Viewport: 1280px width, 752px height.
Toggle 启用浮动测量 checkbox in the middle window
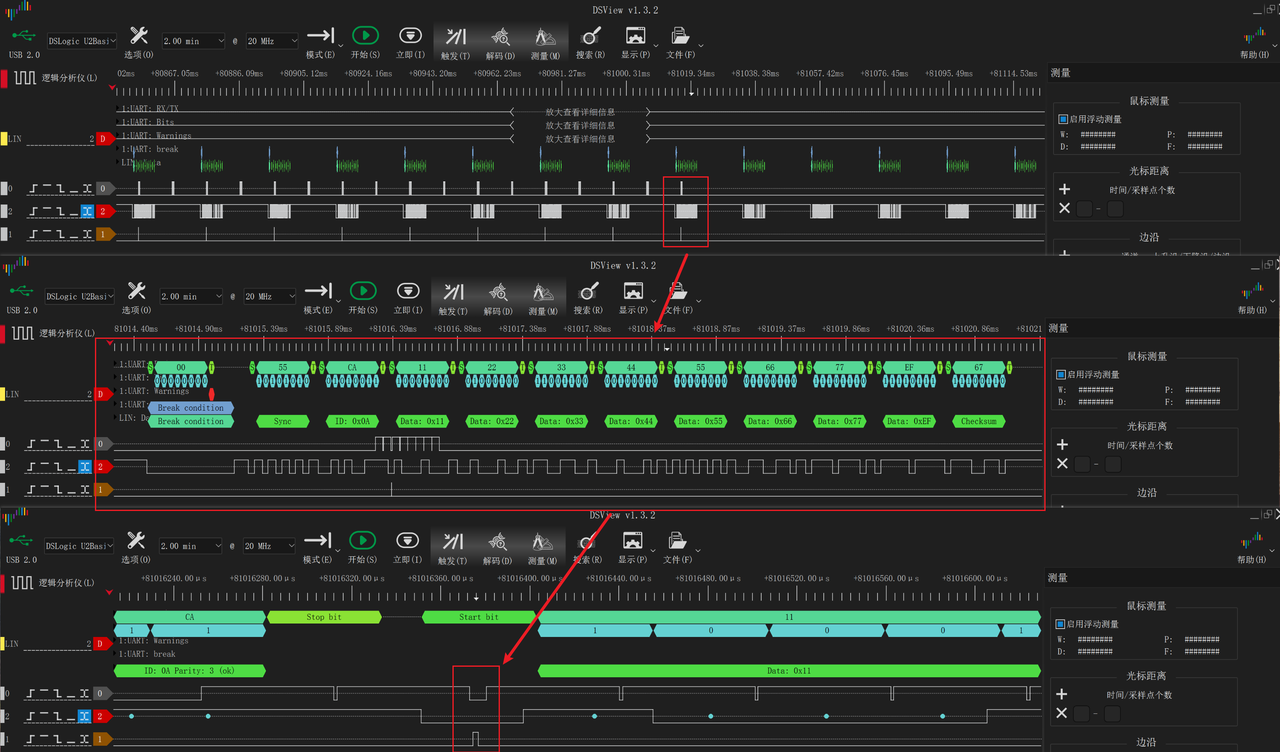point(1063,374)
